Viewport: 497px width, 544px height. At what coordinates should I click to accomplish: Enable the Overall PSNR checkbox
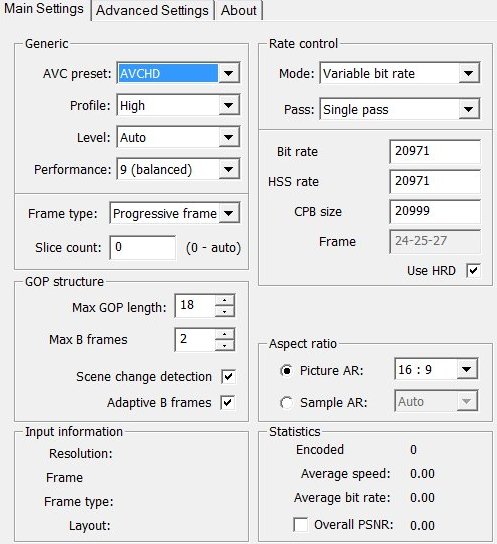300,525
